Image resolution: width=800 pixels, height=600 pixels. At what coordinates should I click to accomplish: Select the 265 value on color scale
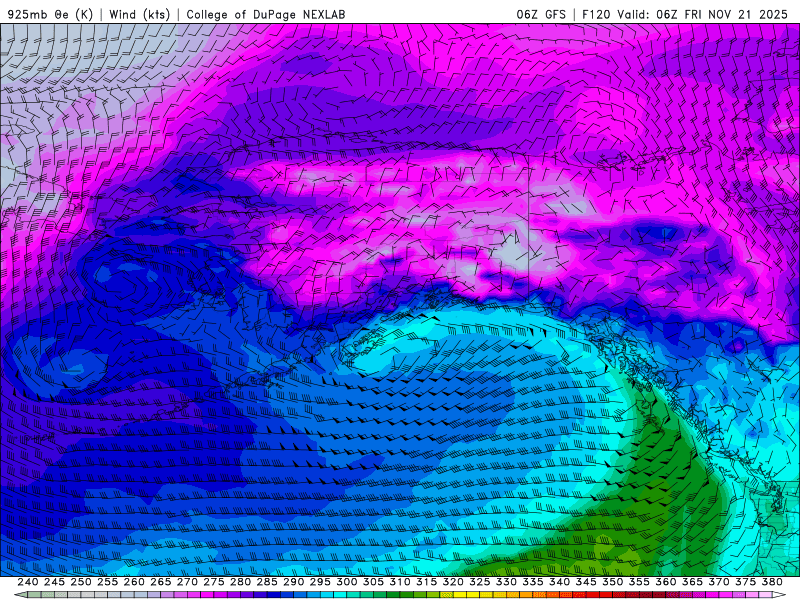161,582
